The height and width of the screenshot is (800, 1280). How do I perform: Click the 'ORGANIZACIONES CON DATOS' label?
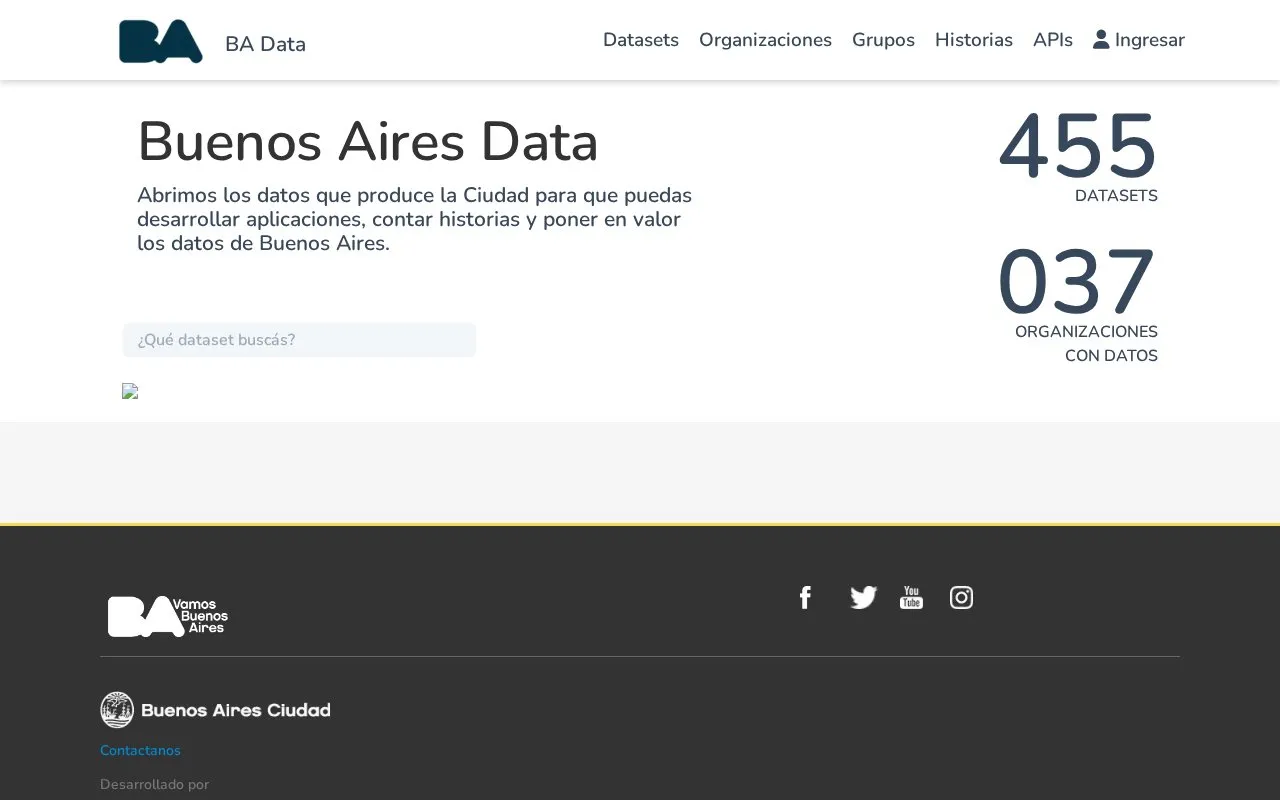[x=1086, y=344]
